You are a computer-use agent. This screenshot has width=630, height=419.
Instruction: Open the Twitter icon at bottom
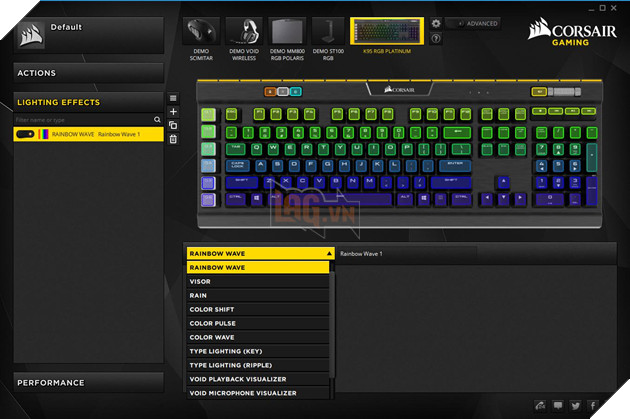[x=575, y=406]
